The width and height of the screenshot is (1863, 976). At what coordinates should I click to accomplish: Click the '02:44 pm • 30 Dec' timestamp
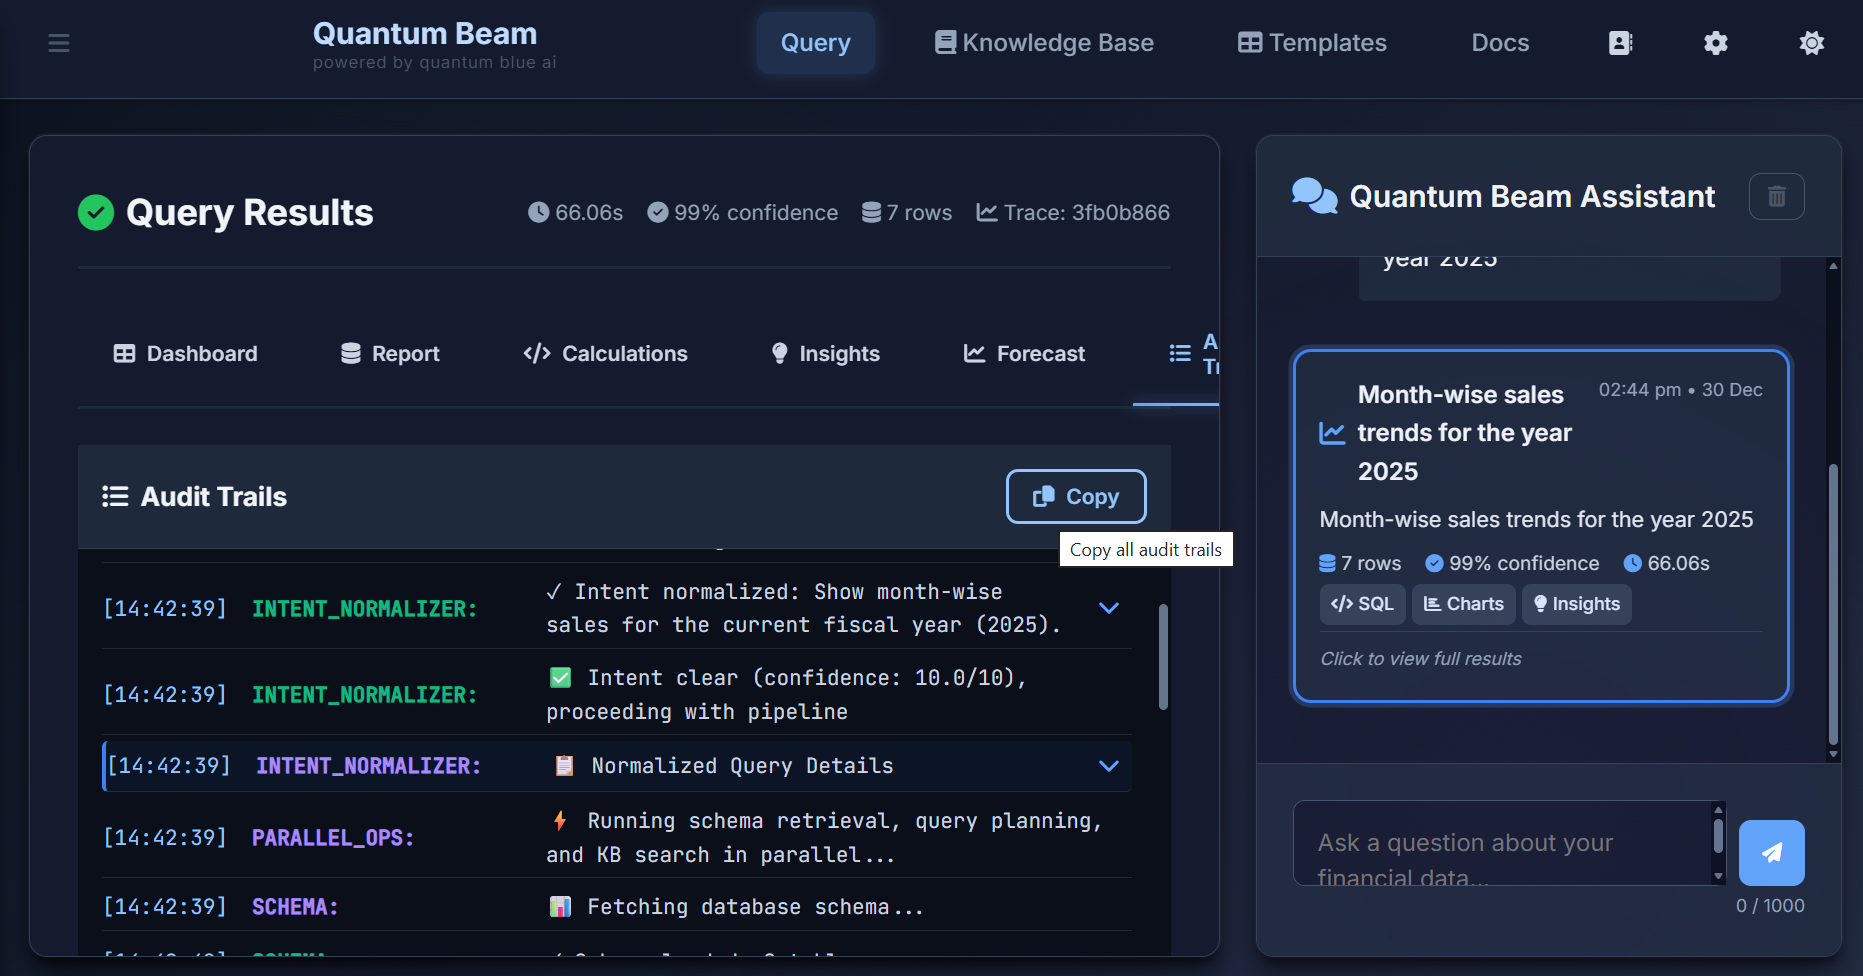pos(1680,390)
